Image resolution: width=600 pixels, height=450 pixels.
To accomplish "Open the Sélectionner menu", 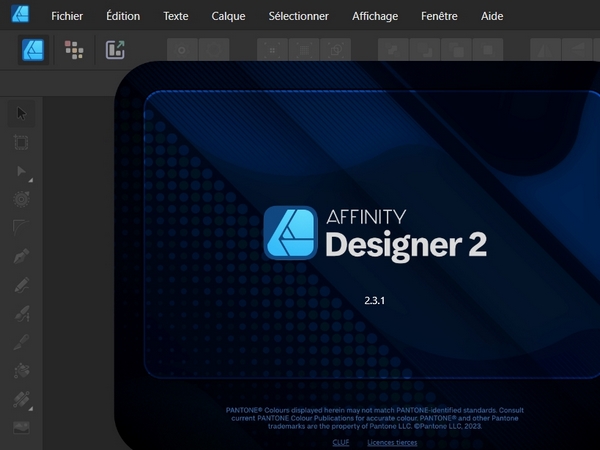I will coord(298,16).
